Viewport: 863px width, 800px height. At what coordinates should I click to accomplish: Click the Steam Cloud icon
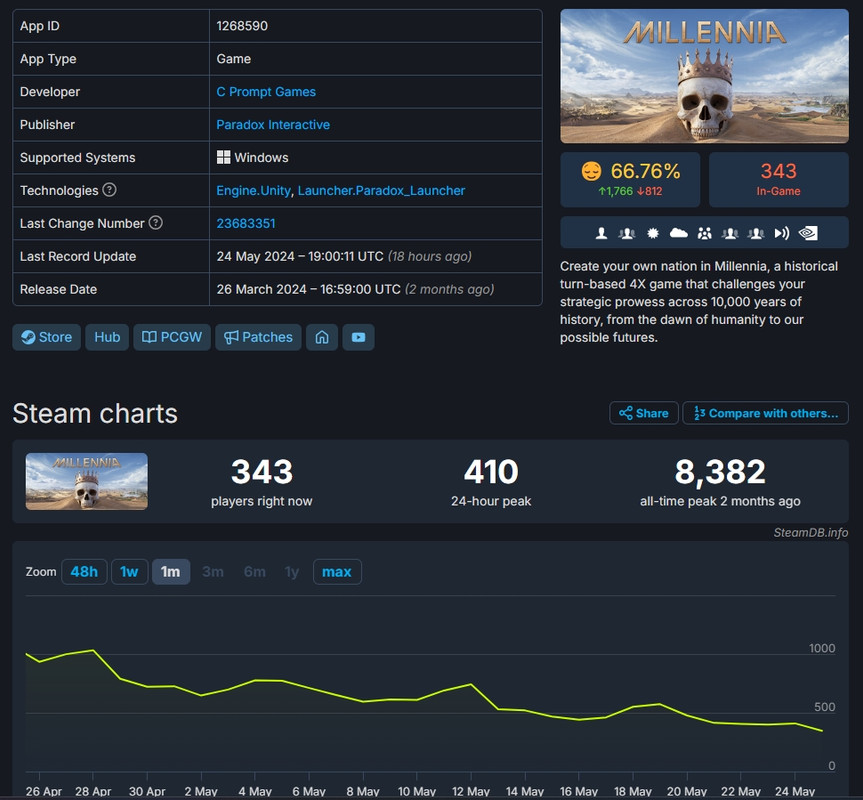(679, 233)
